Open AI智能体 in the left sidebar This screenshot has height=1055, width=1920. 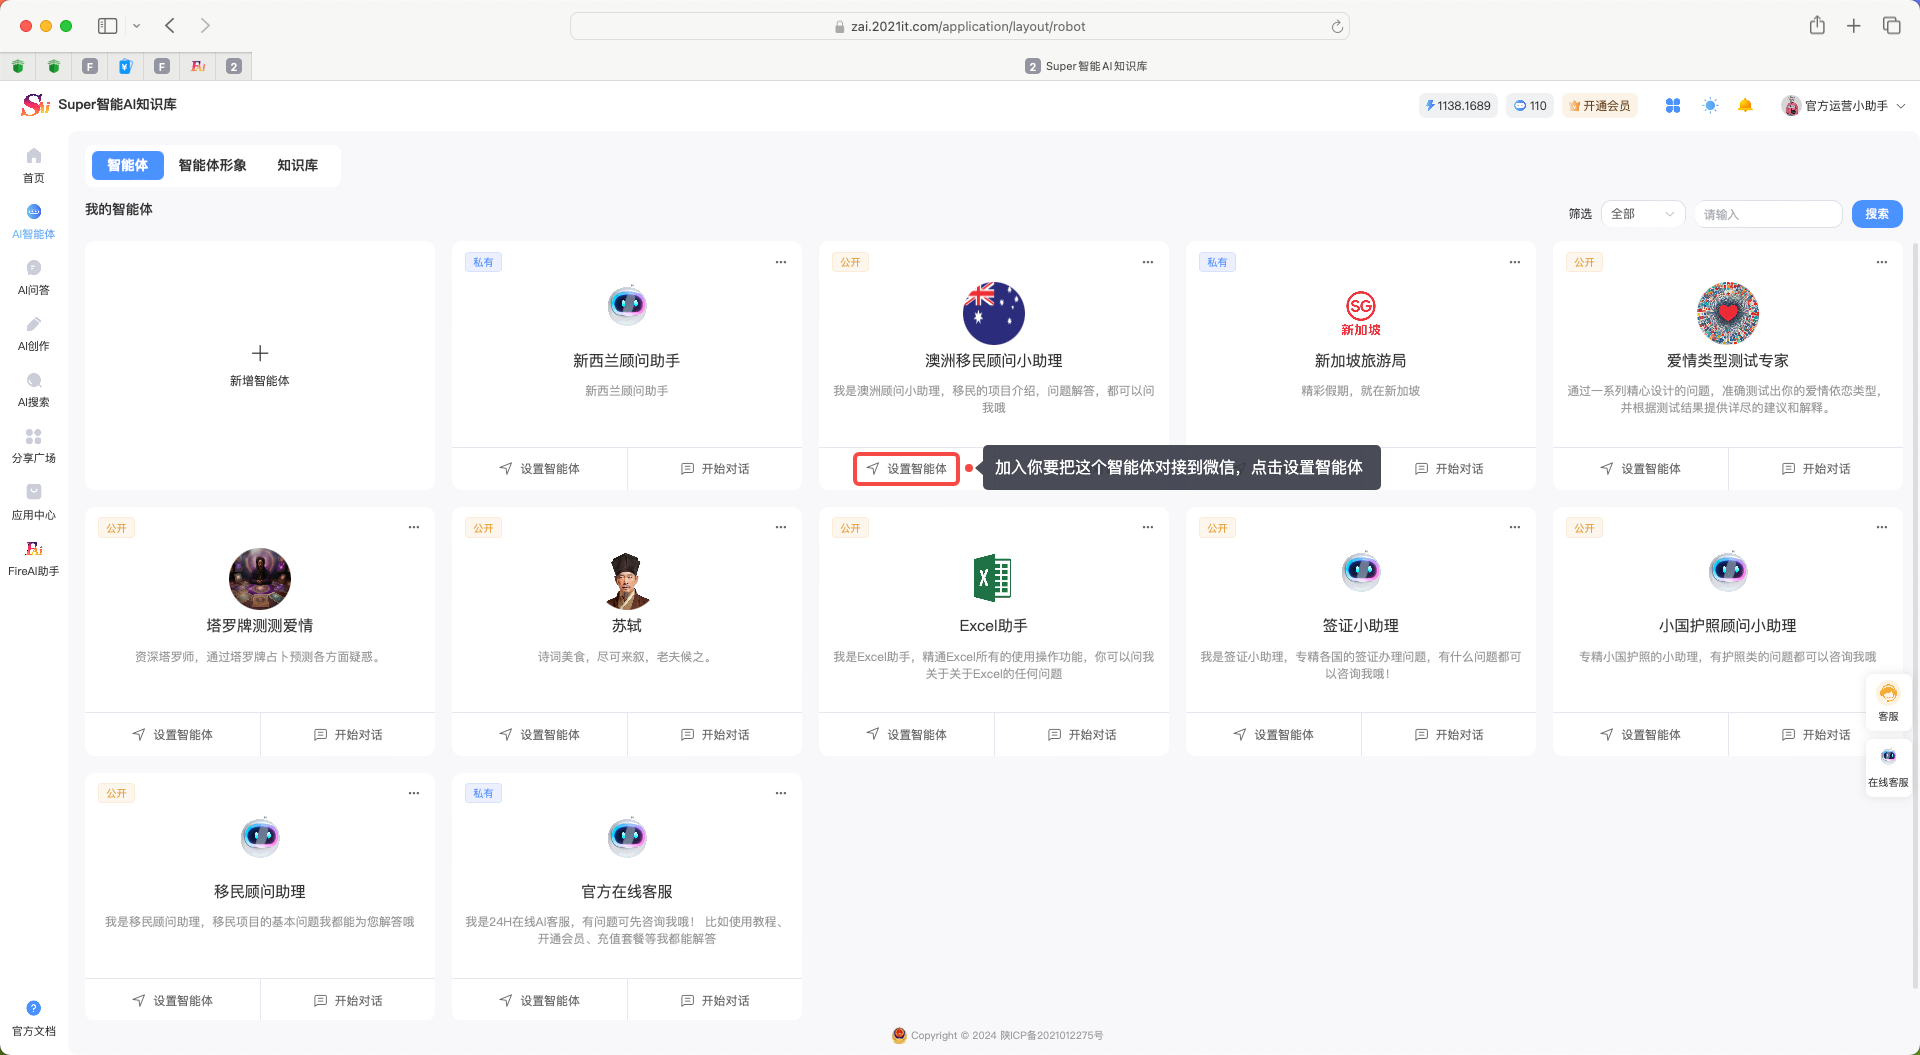tap(34, 221)
